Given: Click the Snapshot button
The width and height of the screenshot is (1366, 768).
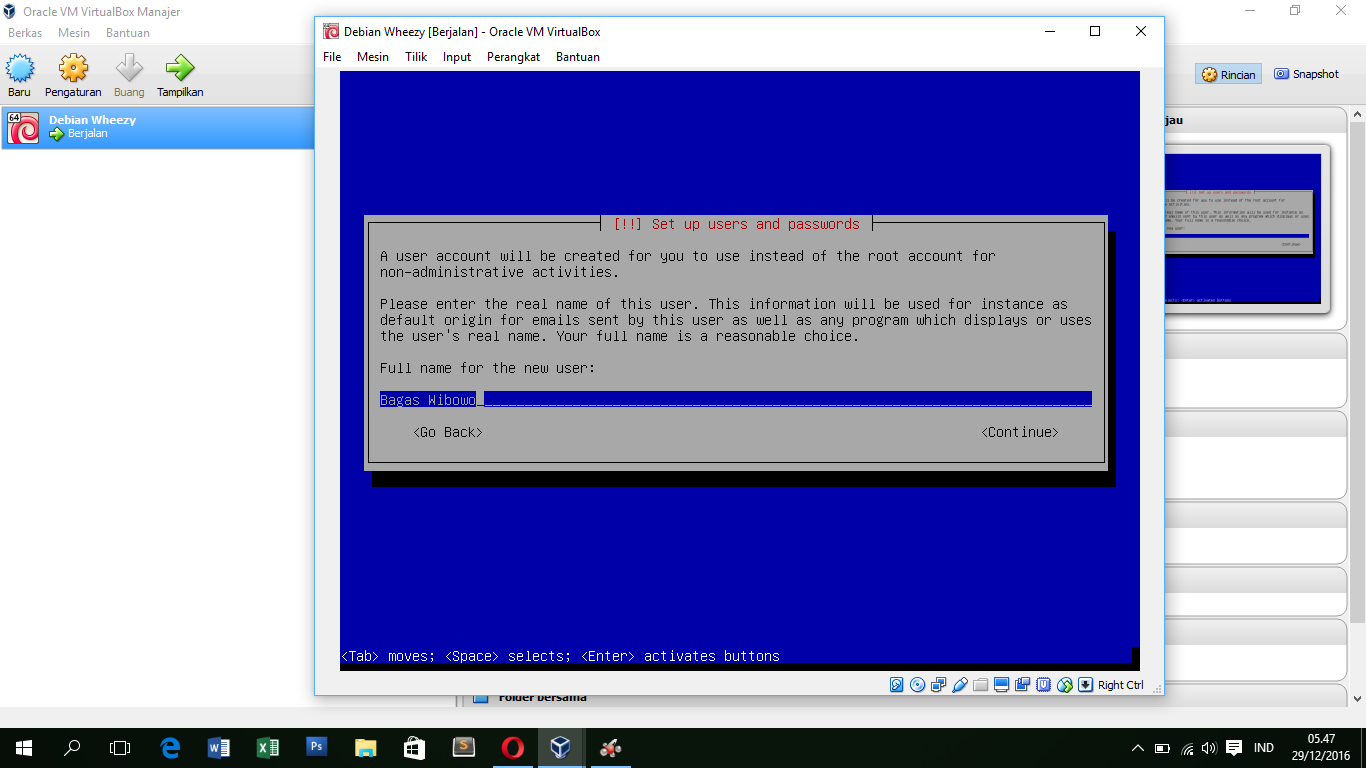Looking at the screenshot, I should coord(1306,74).
